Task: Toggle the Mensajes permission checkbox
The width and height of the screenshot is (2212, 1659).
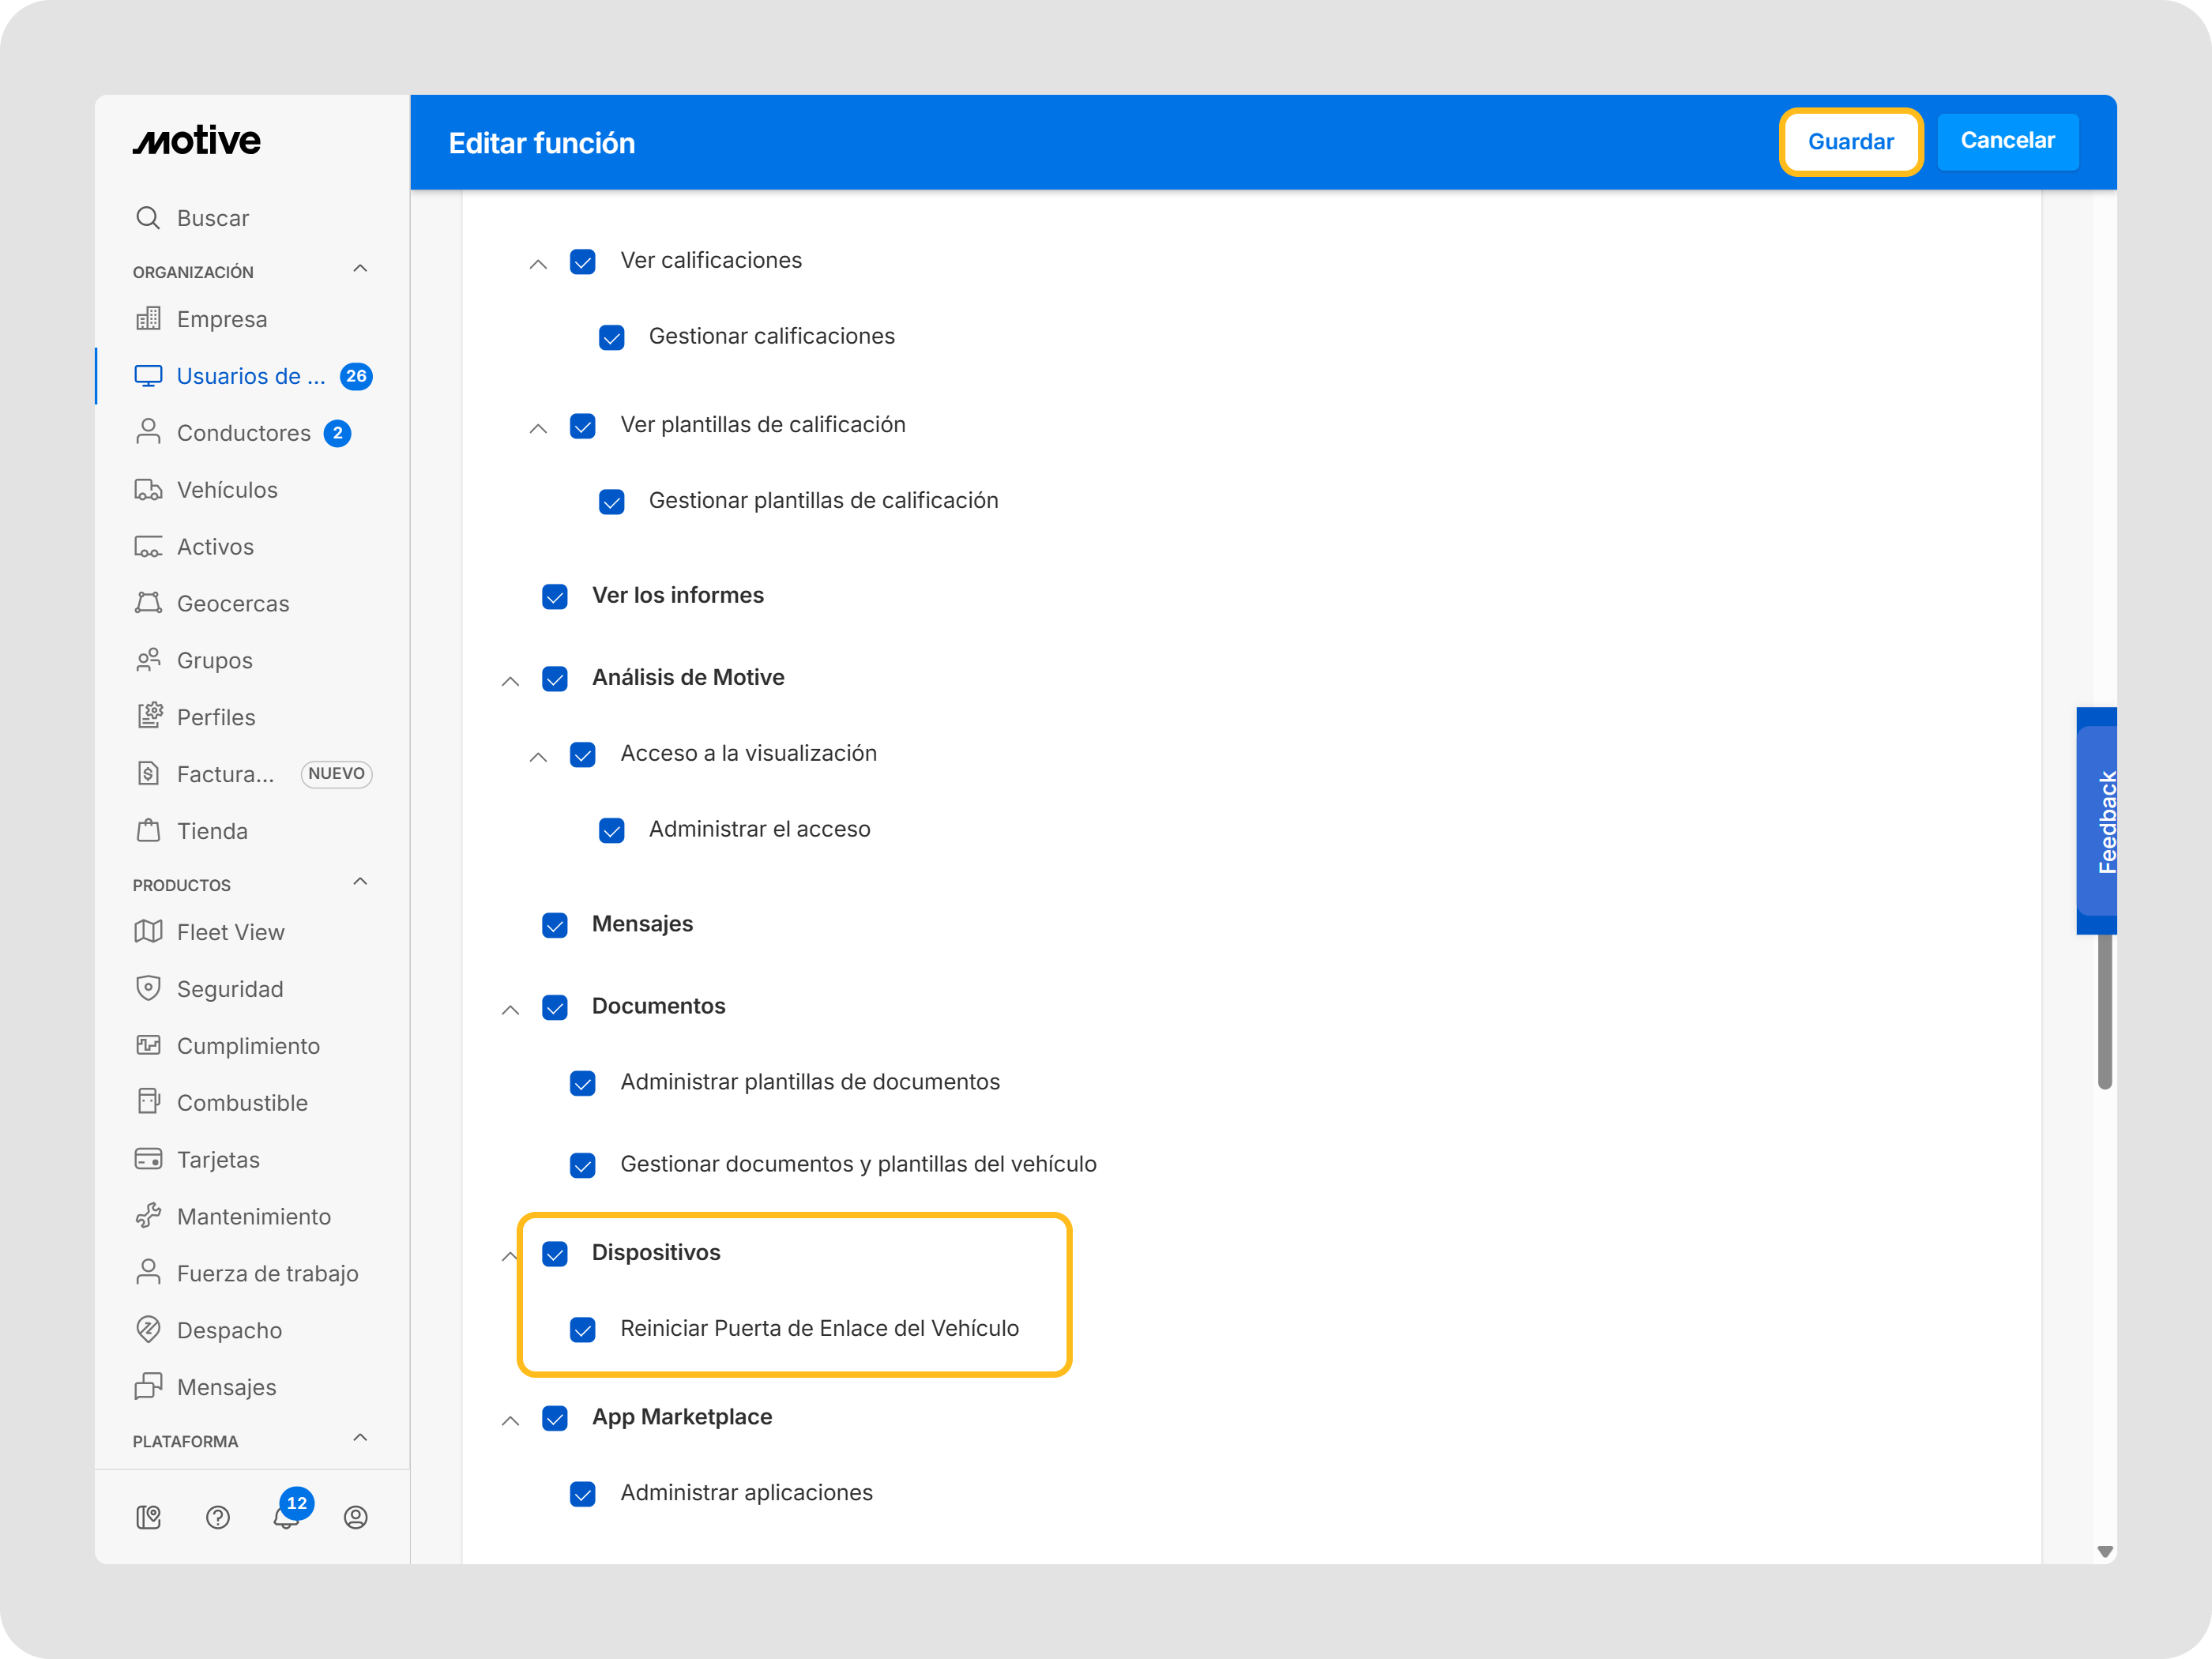Action: click(555, 925)
